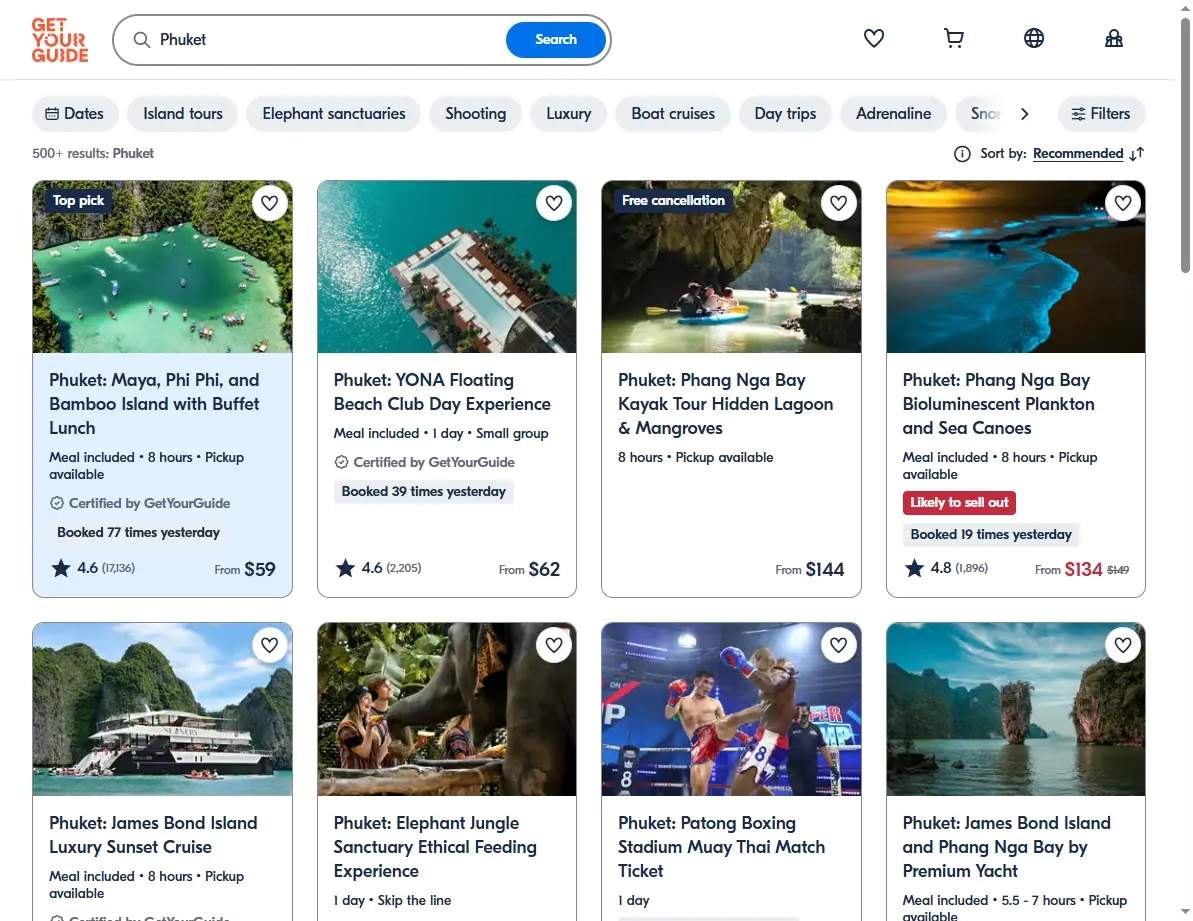The width and height of the screenshot is (1193, 921).
Task: Favorite the Phang Nga Bay Kayak Tour
Action: [838, 203]
